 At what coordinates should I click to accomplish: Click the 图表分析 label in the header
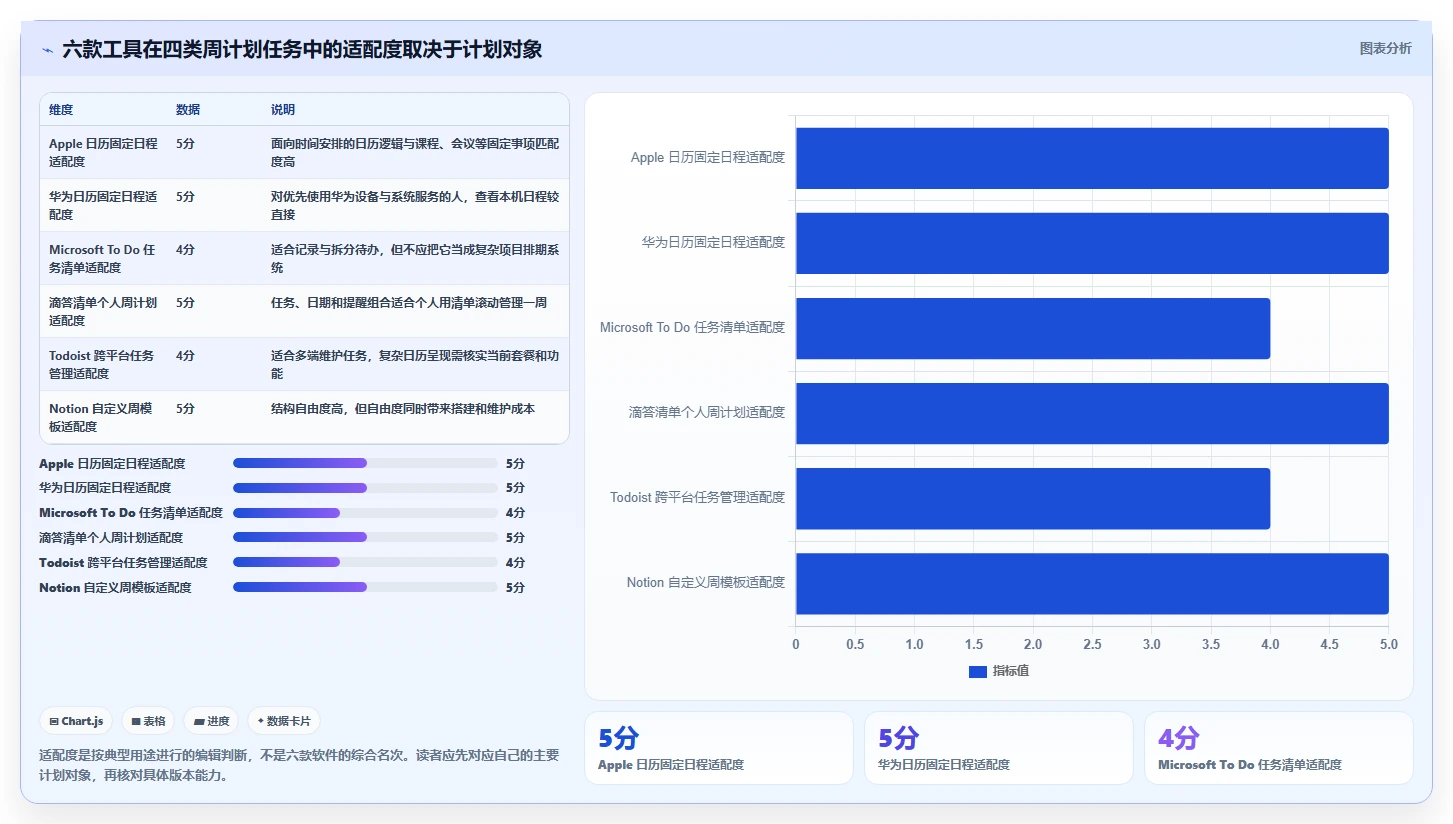point(1385,48)
